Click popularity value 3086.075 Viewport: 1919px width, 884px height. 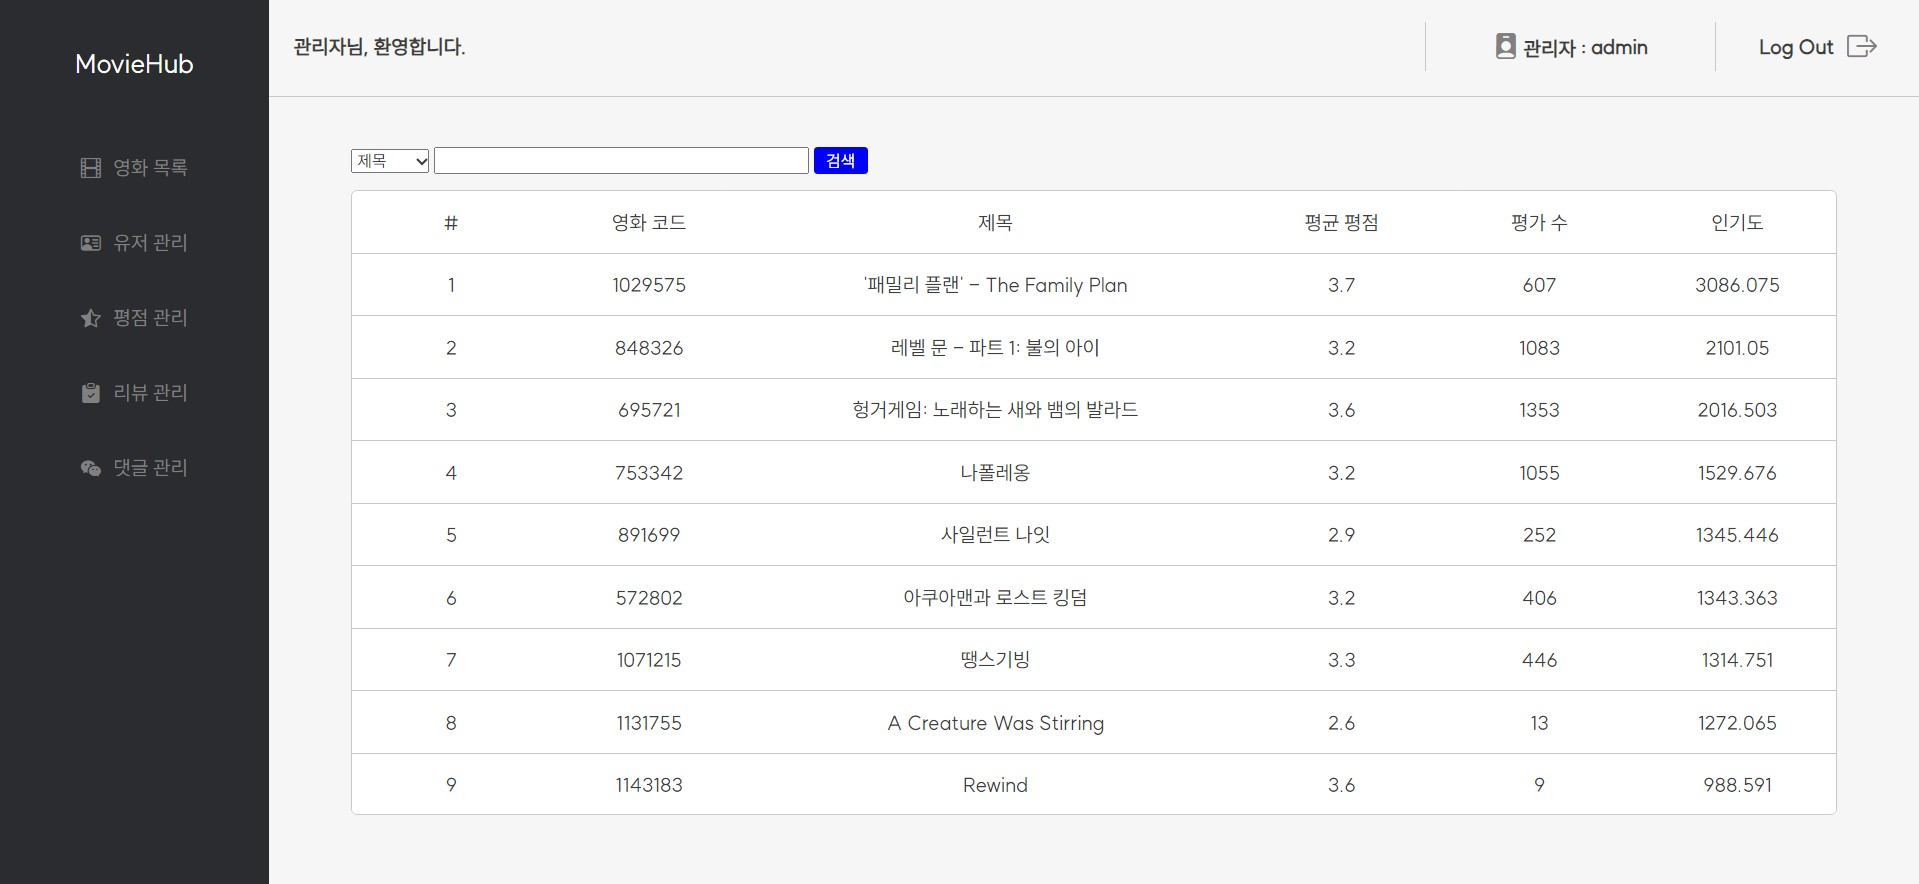coord(1737,285)
